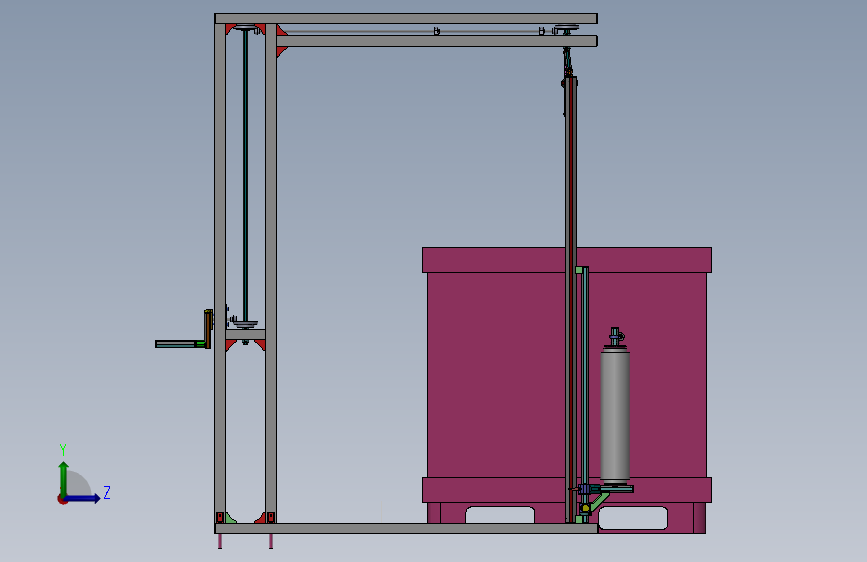Select the magenta pallet load body
867x562 pixels.
tap(498, 374)
